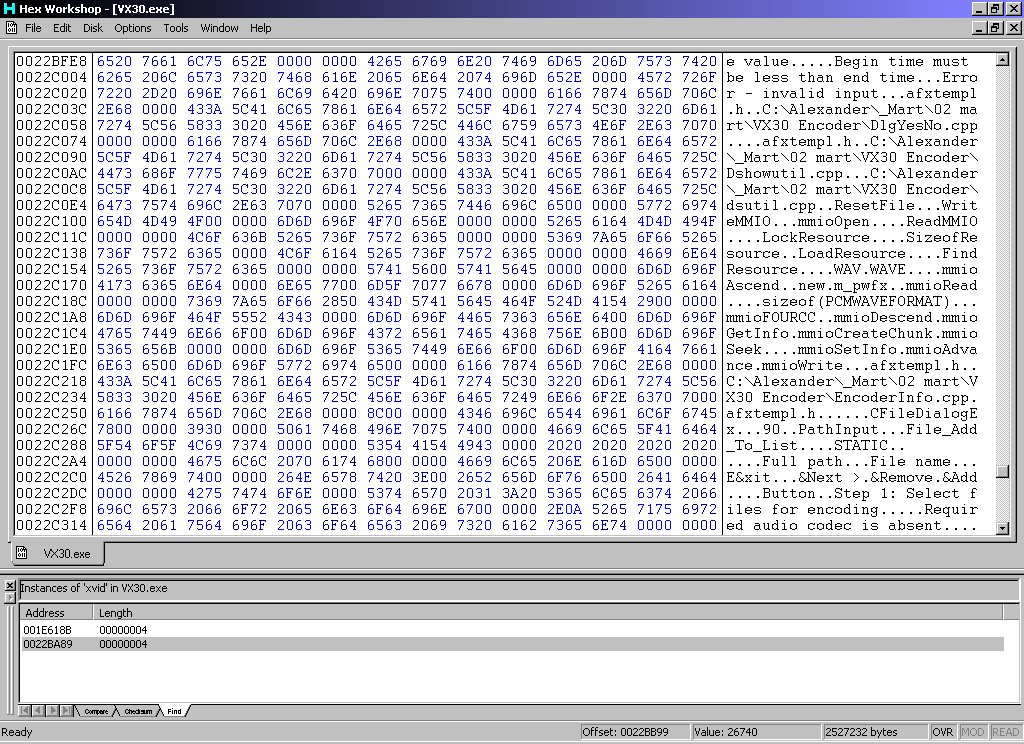Select the VX30.exe document tab
This screenshot has height=744, width=1024.
[57, 553]
